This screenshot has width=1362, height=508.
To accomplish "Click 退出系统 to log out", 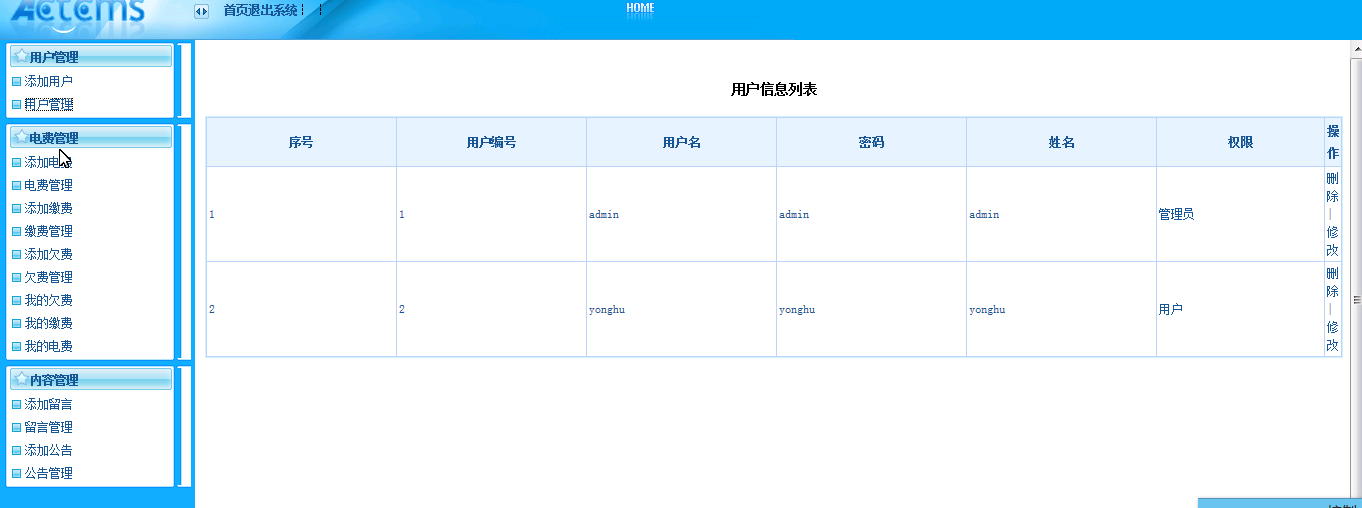I will tap(273, 10).
